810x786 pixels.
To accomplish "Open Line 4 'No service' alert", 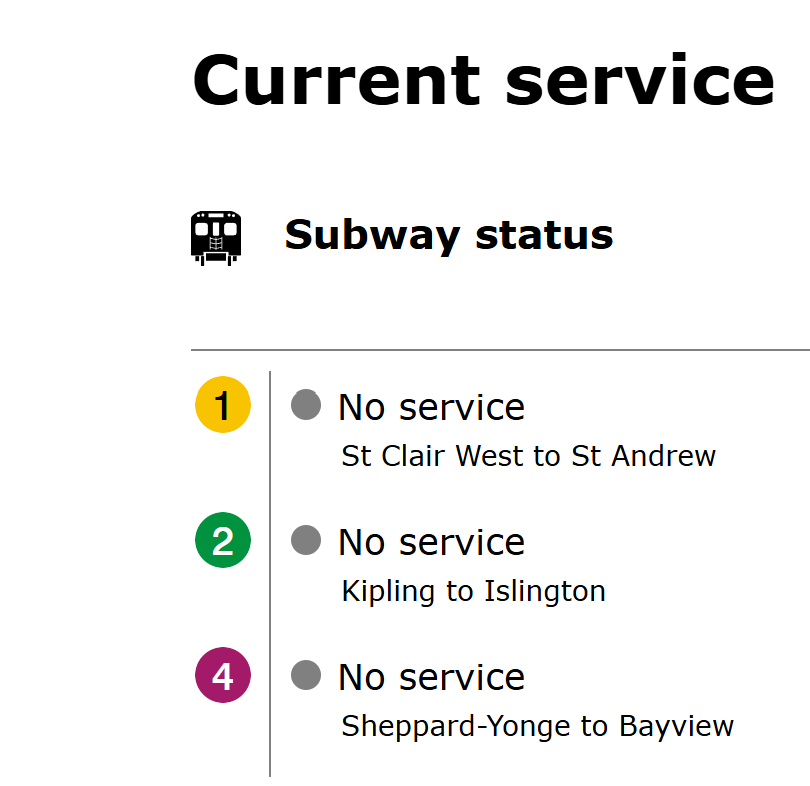I will (x=431, y=677).
